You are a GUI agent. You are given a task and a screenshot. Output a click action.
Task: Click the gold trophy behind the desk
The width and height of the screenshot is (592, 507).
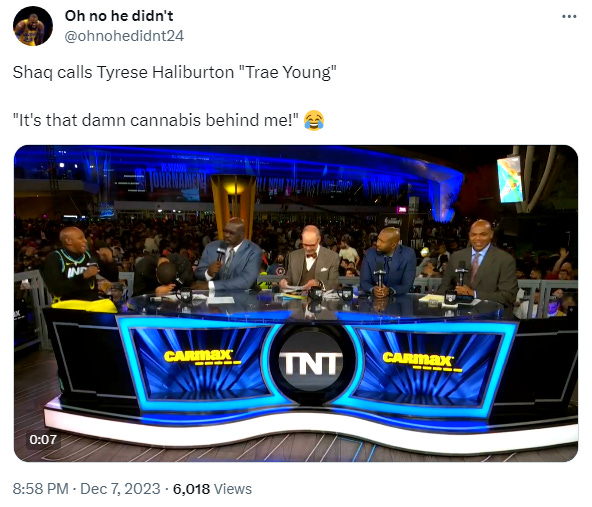coord(233,198)
